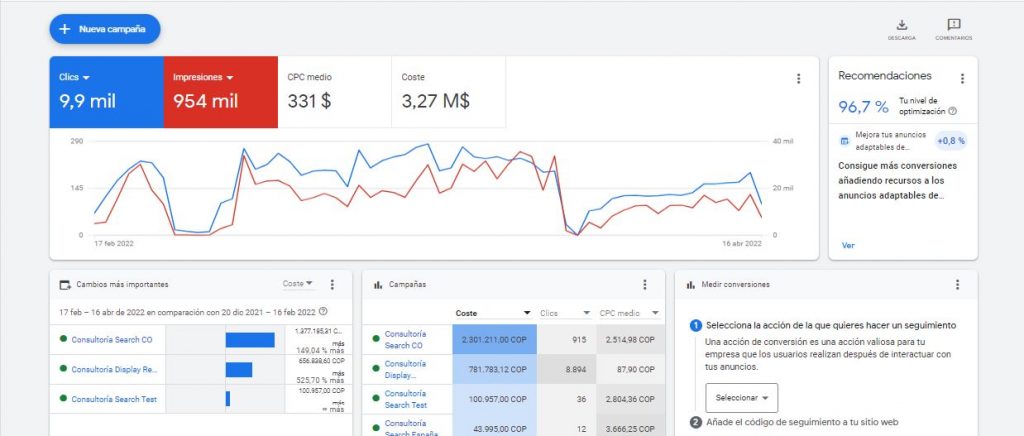1024x436 pixels.
Task: Click the date comparison help icon
Action: point(323,312)
